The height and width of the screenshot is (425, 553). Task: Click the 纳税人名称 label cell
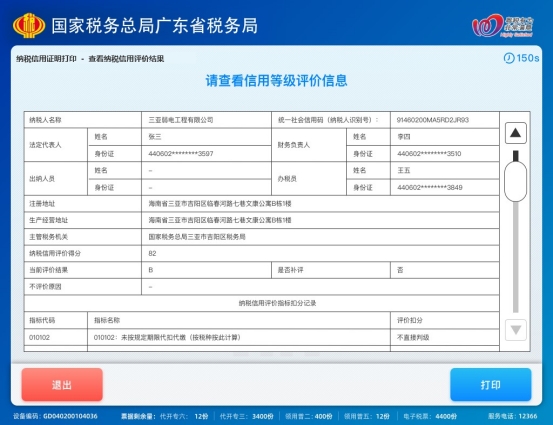[83, 120]
